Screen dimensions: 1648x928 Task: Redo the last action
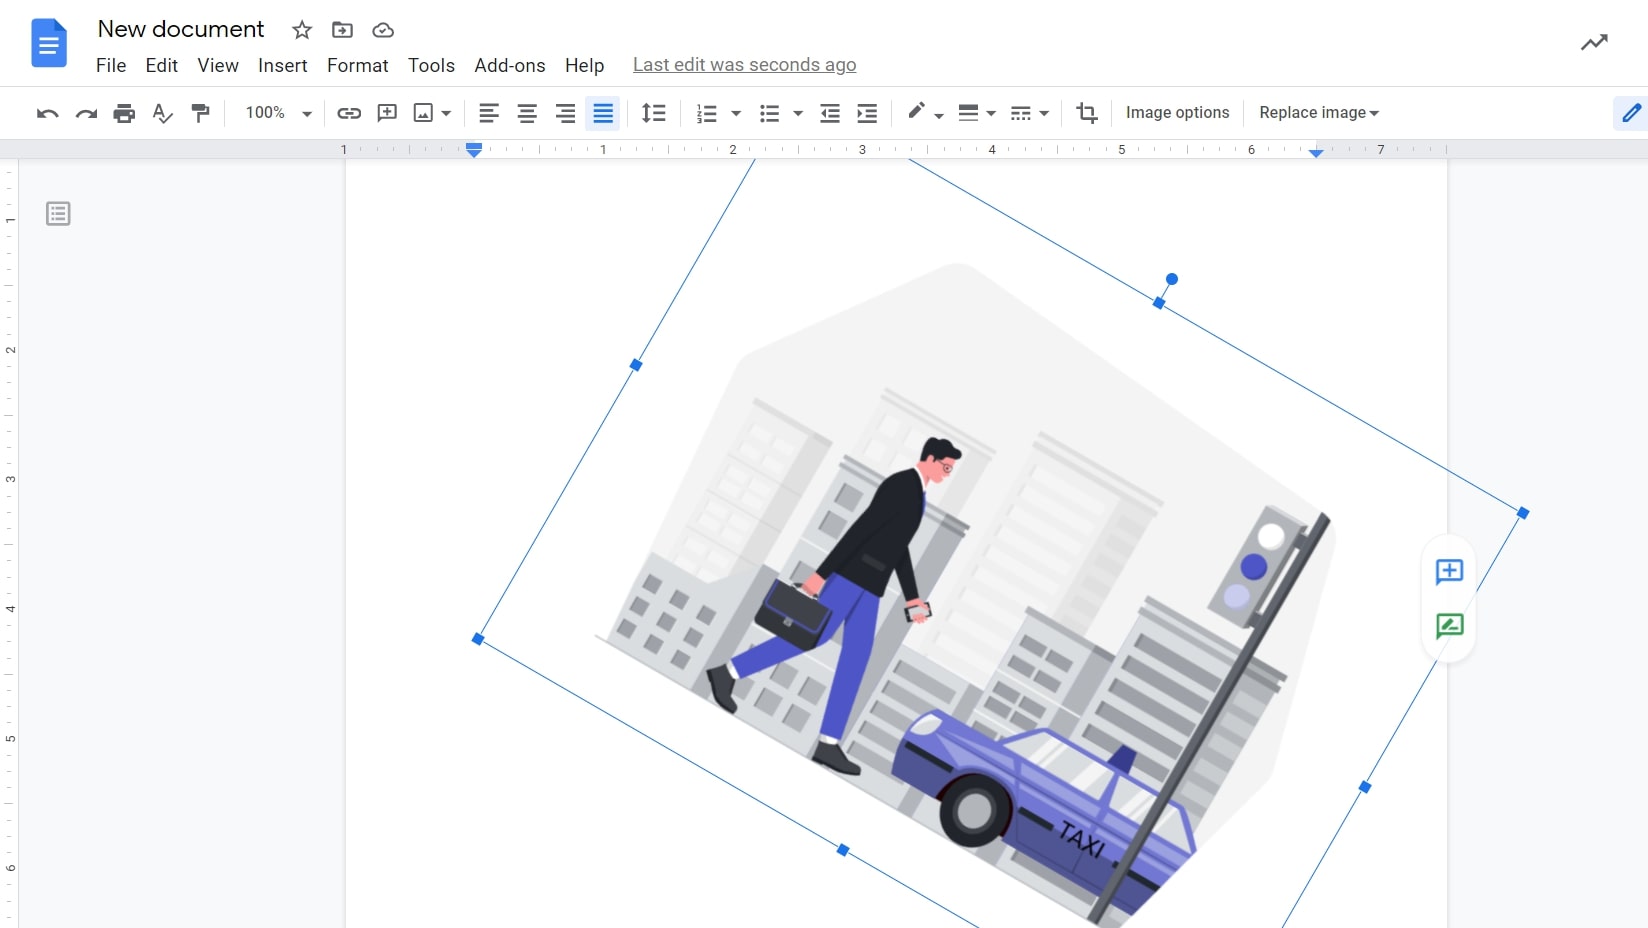[86, 113]
